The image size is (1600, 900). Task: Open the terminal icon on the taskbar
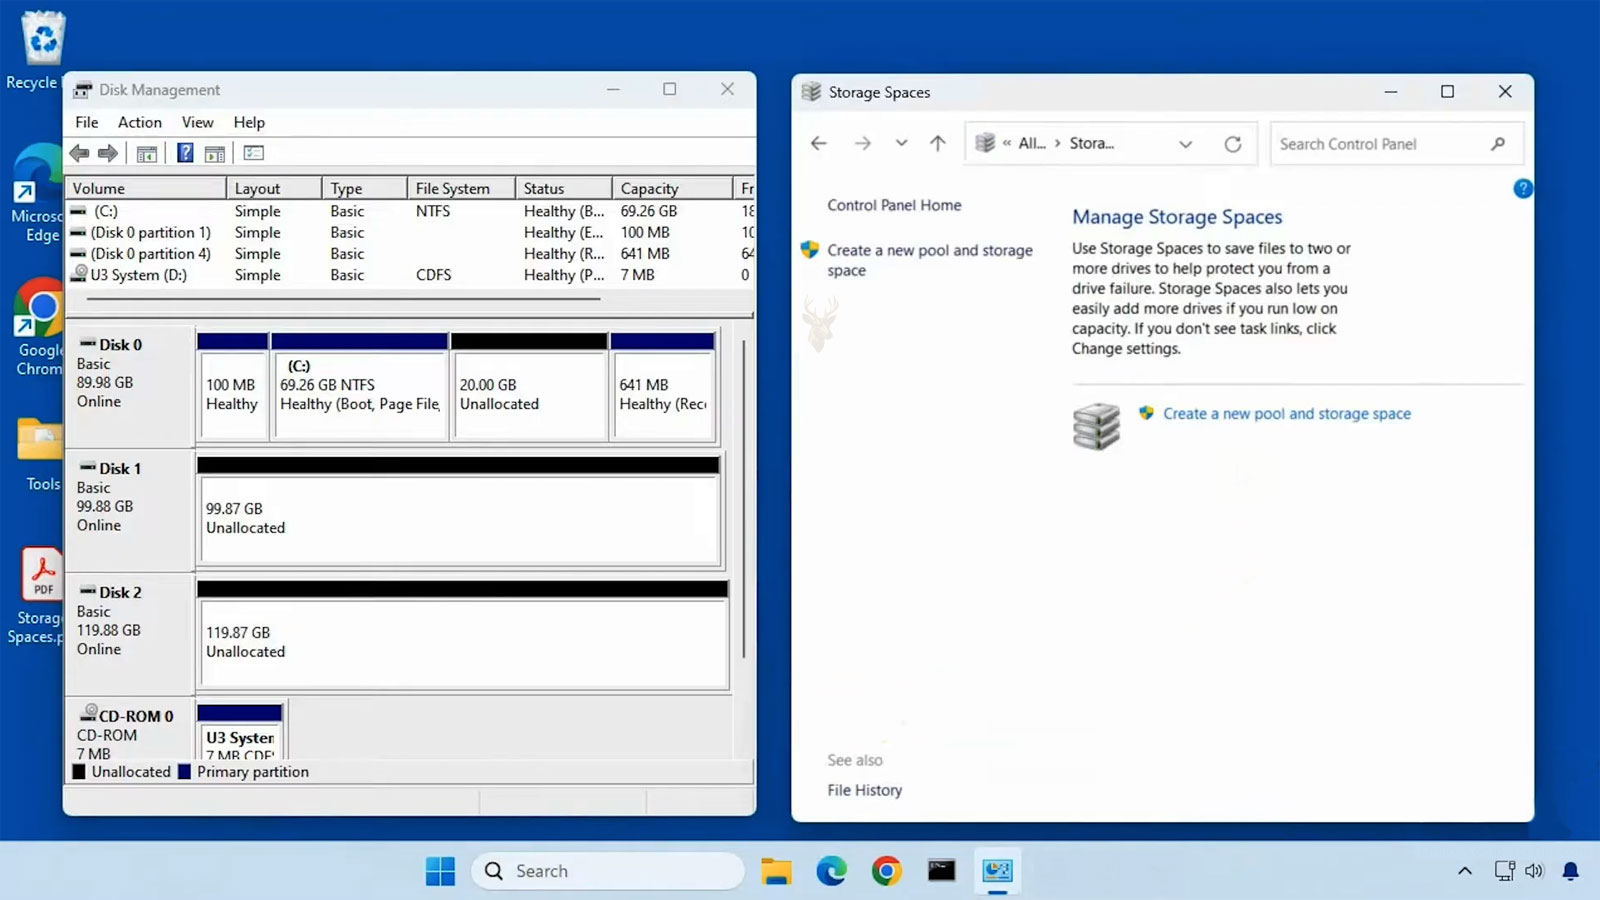(941, 871)
